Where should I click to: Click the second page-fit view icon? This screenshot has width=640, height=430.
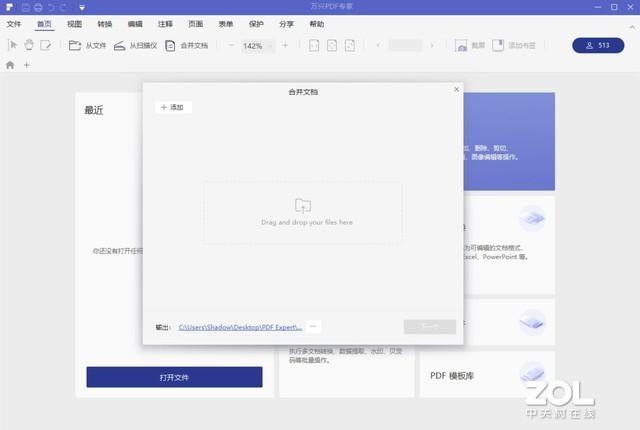332,45
